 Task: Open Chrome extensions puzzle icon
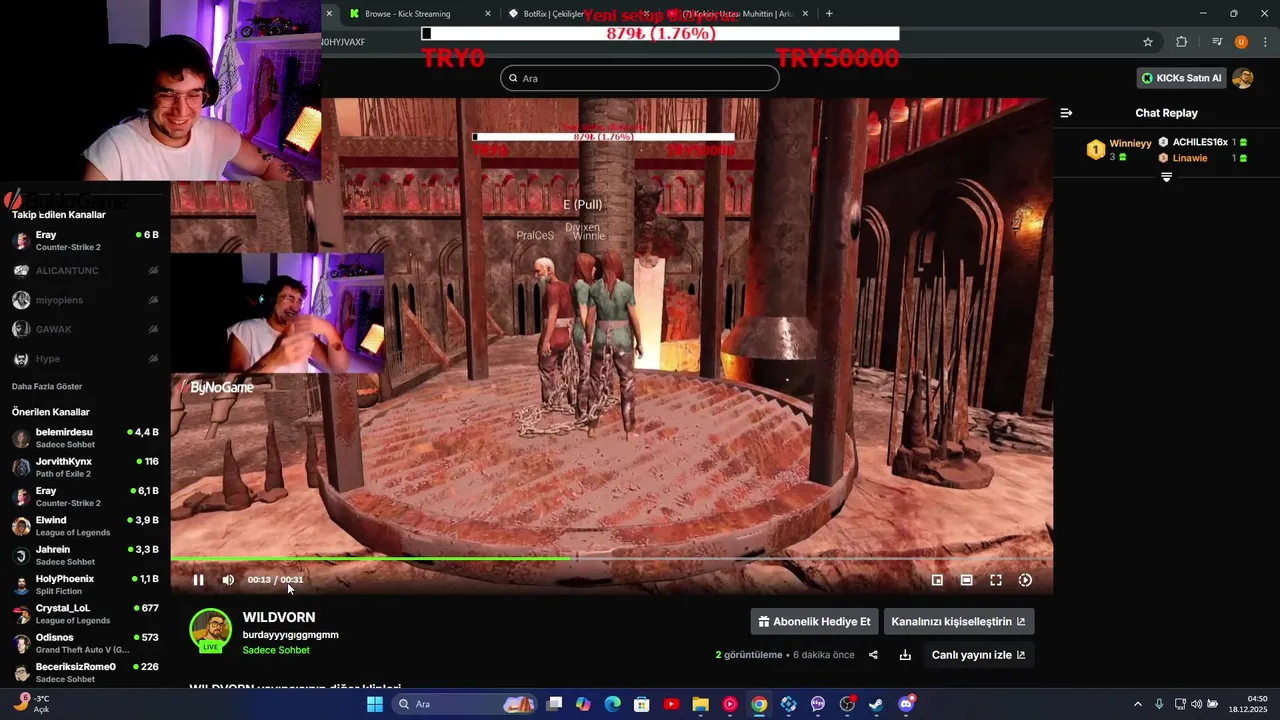1182,42
